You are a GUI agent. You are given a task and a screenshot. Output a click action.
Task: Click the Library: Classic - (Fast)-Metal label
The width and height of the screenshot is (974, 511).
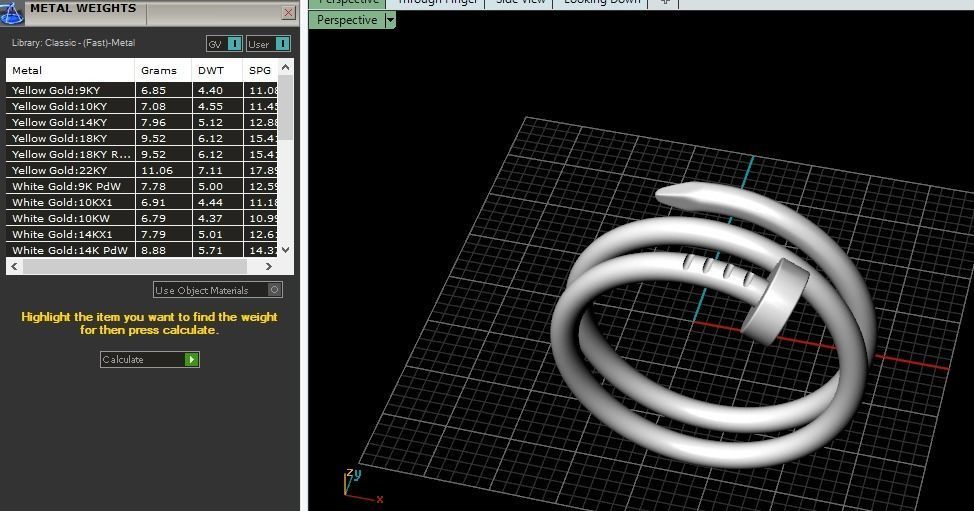coord(73,43)
